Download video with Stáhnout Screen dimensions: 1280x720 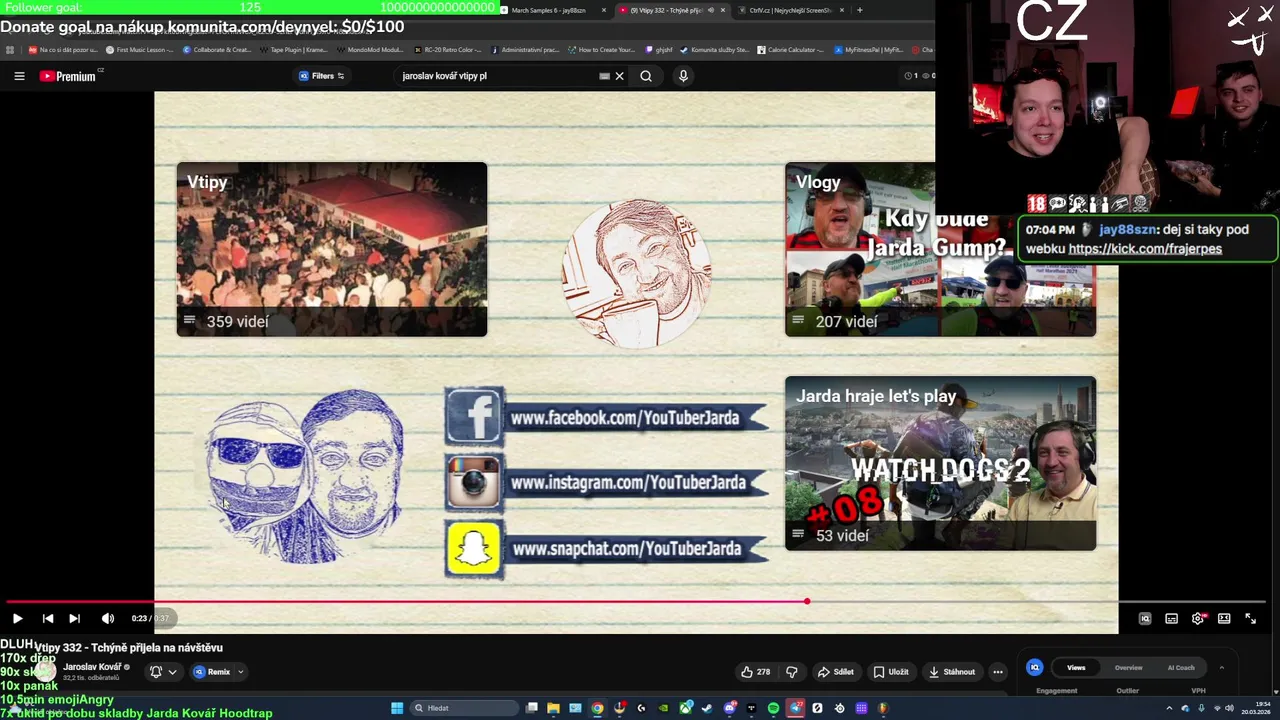click(x=951, y=672)
